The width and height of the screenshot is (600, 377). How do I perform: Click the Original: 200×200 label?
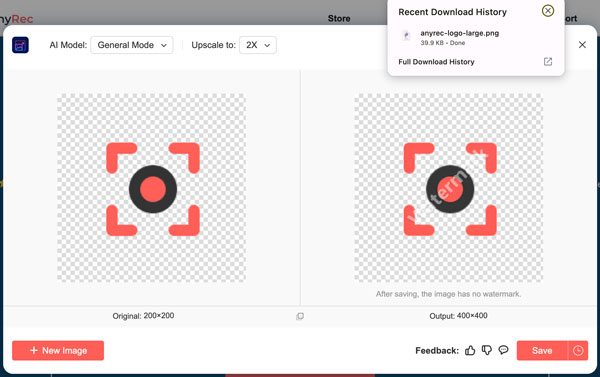pos(143,316)
